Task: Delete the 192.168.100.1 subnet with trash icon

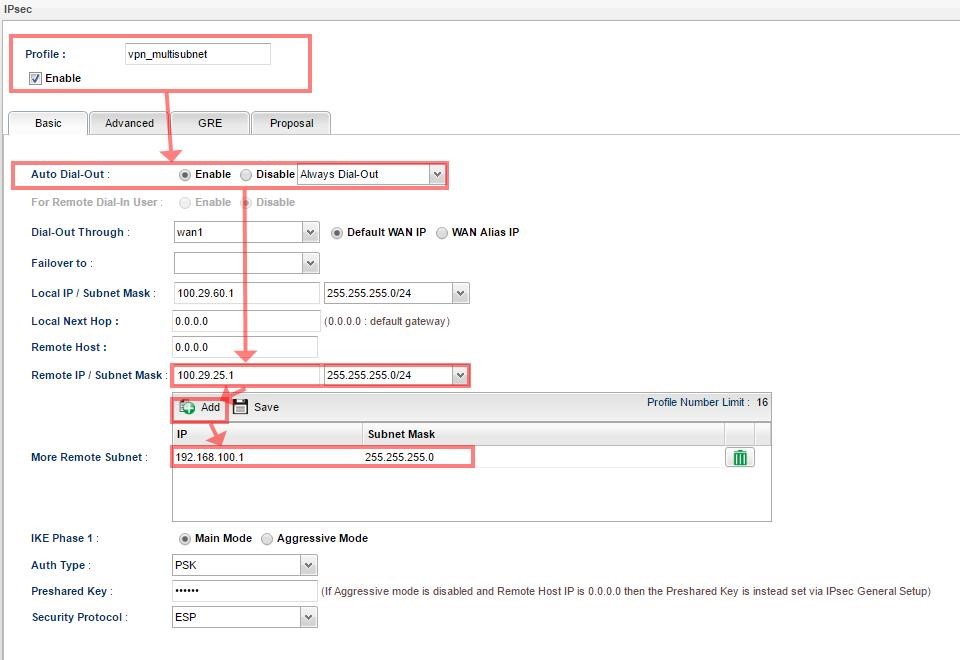Action: [739, 457]
